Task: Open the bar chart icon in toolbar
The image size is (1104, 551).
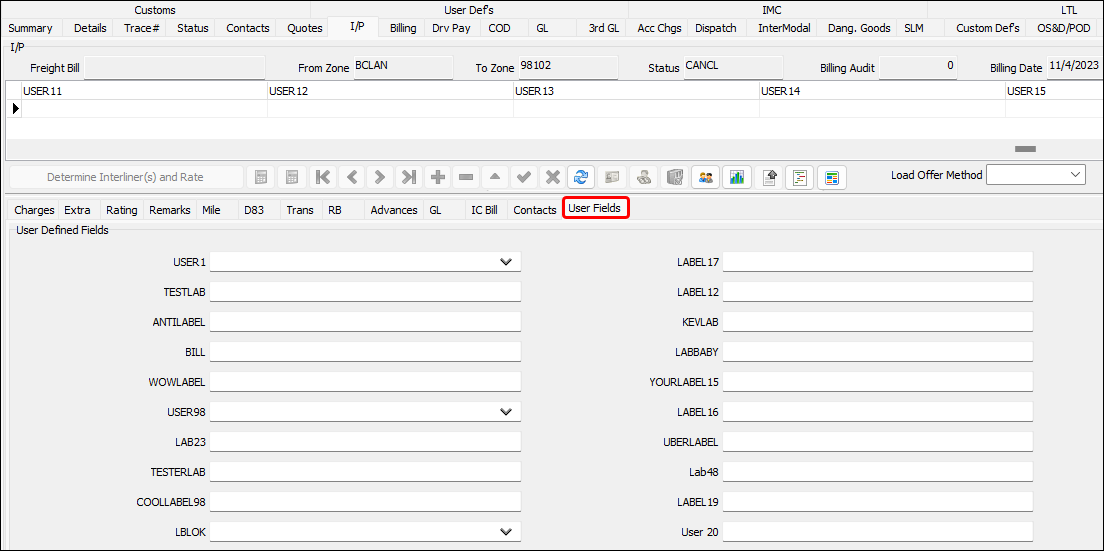Action: pos(737,177)
